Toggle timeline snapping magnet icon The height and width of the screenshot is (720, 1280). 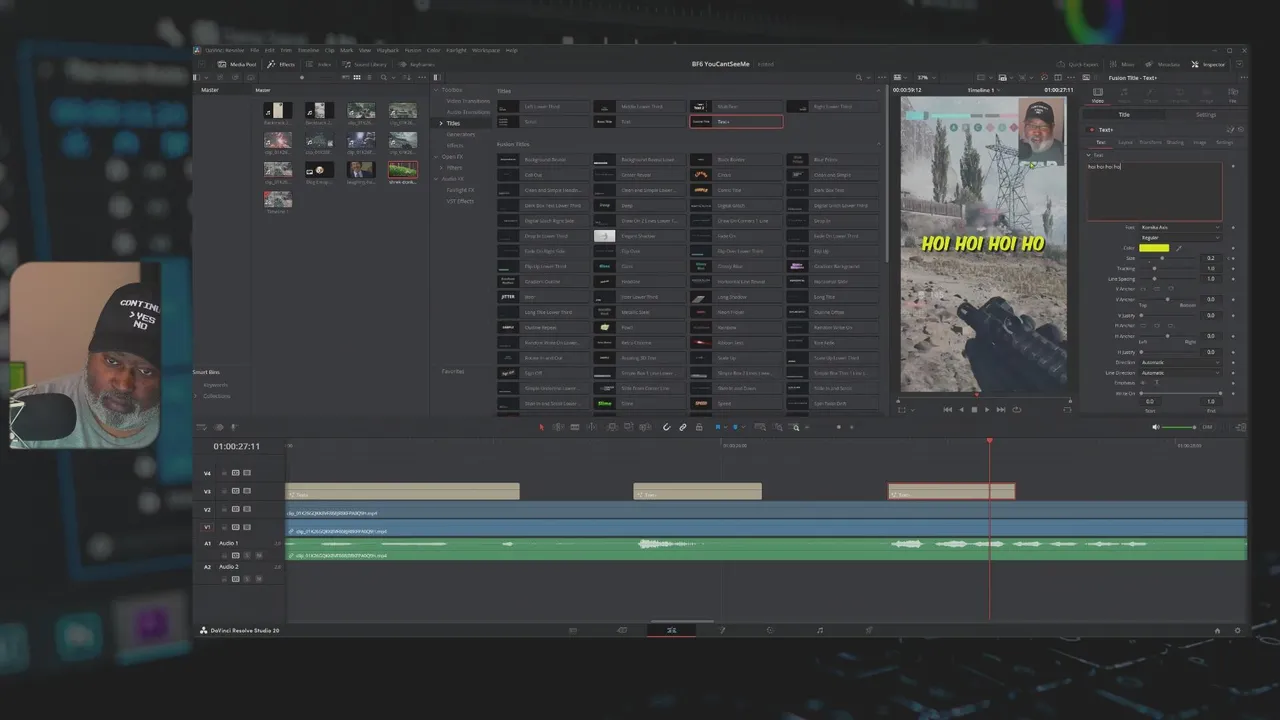pos(667,427)
